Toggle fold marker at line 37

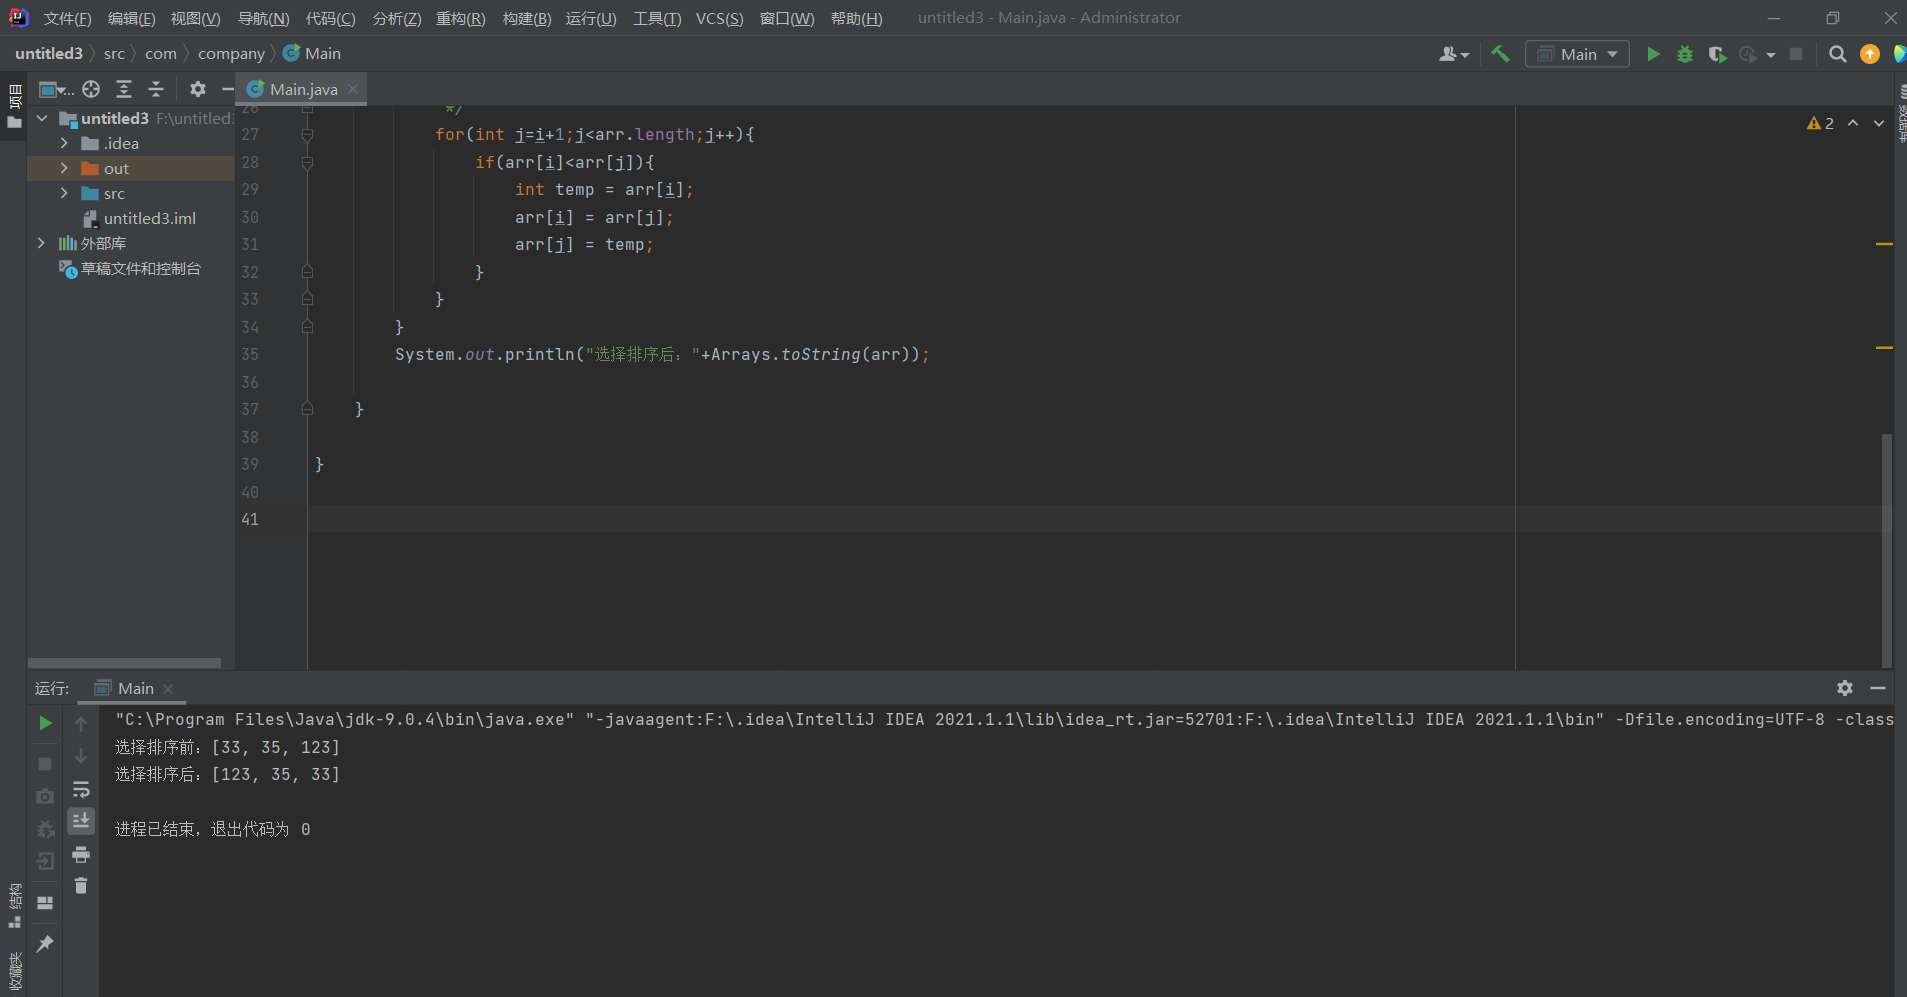point(307,409)
